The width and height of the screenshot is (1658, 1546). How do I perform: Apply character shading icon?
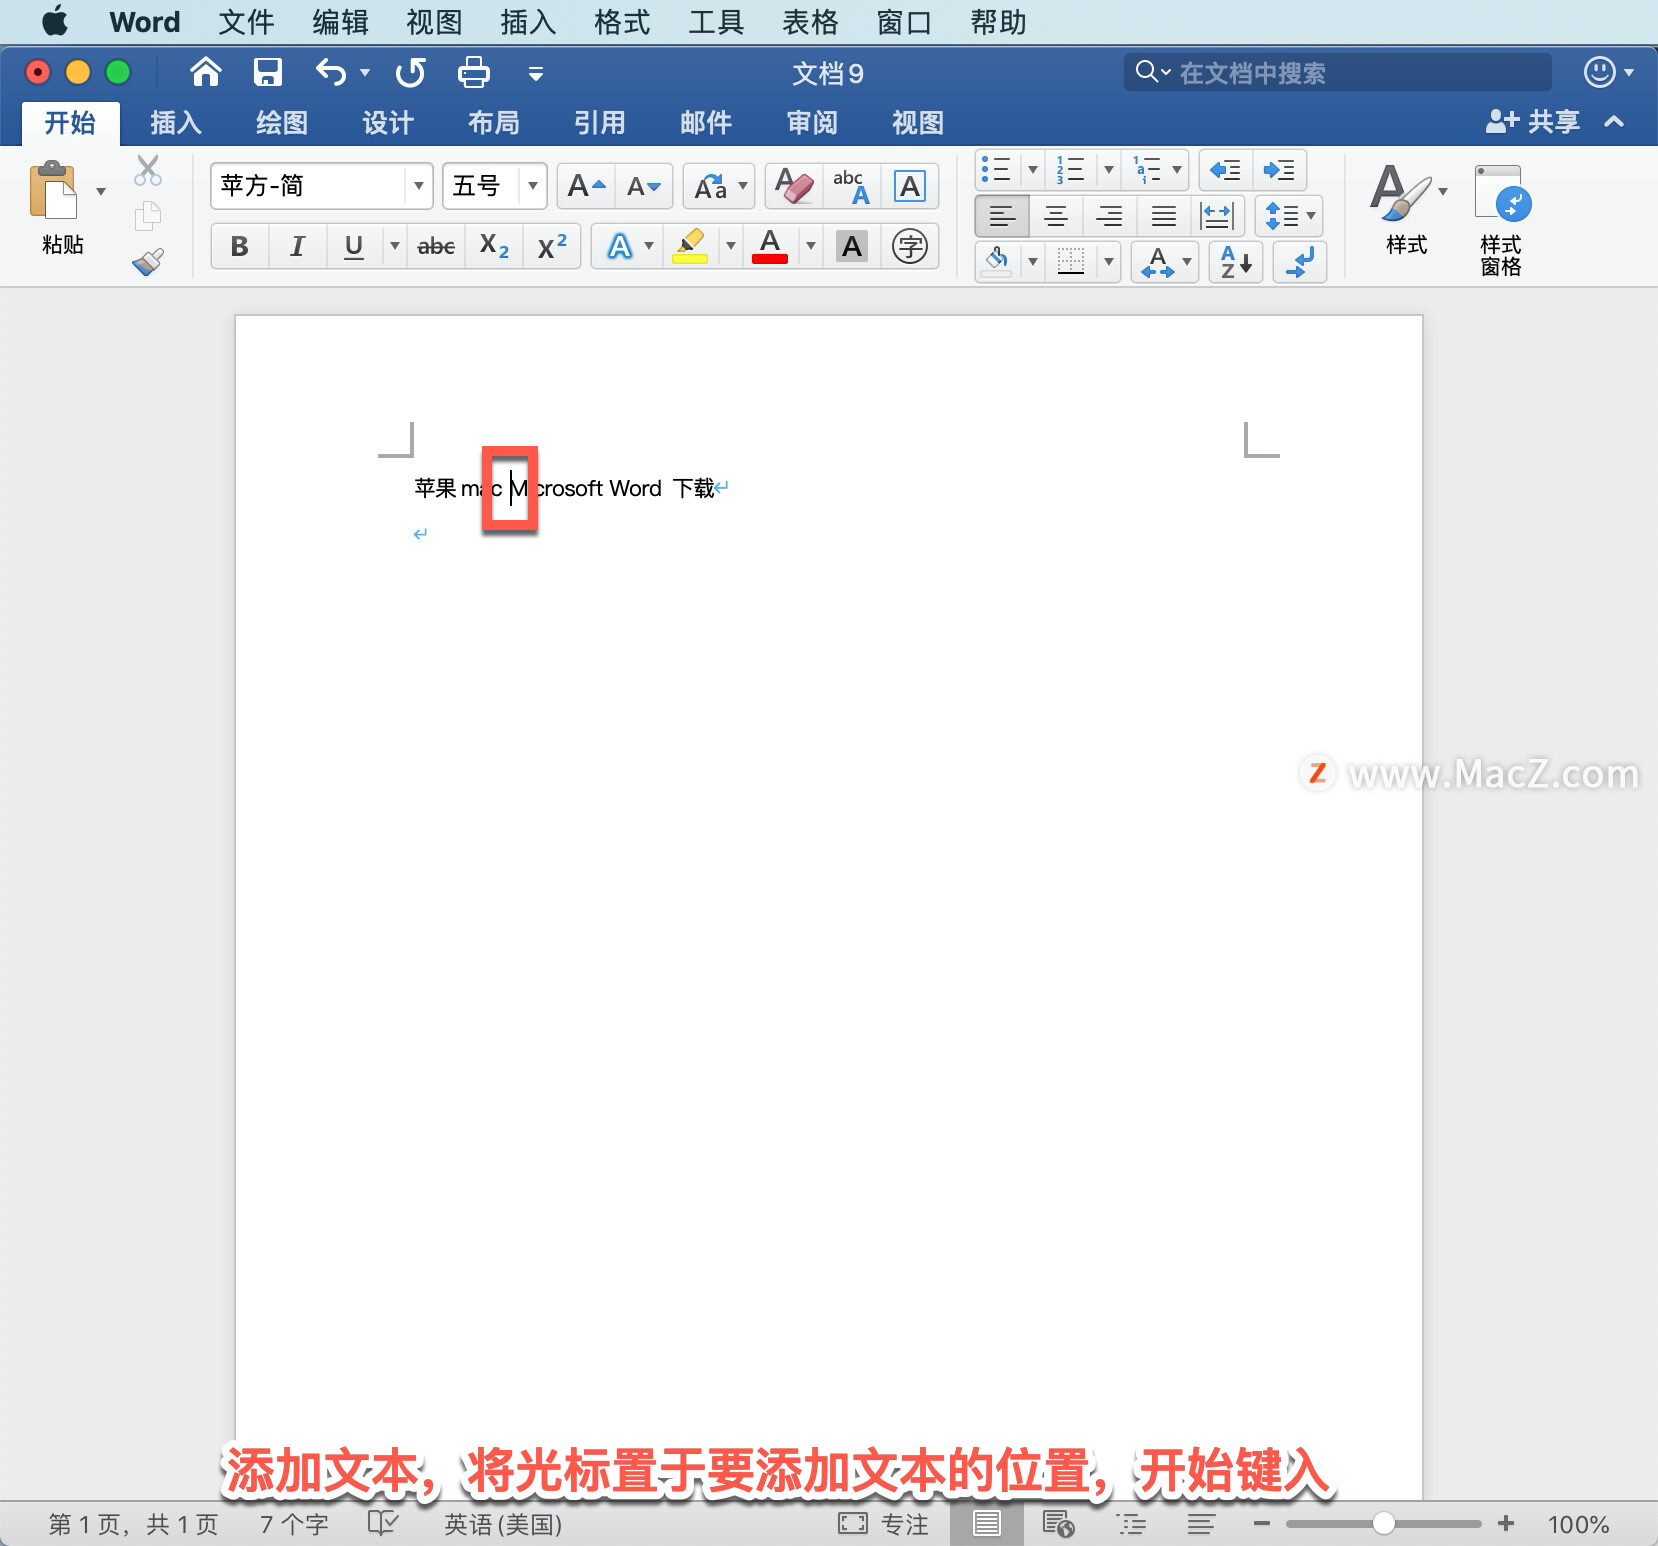pos(852,246)
